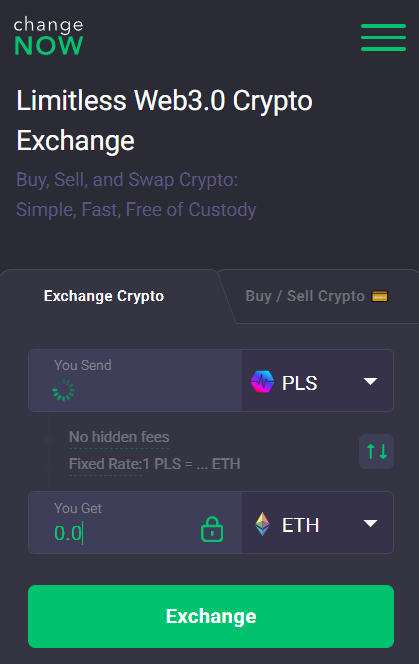Switch to the Exchange Crypto tab
Viewport: 419px width, 664px height.
[x=104, y=296]
